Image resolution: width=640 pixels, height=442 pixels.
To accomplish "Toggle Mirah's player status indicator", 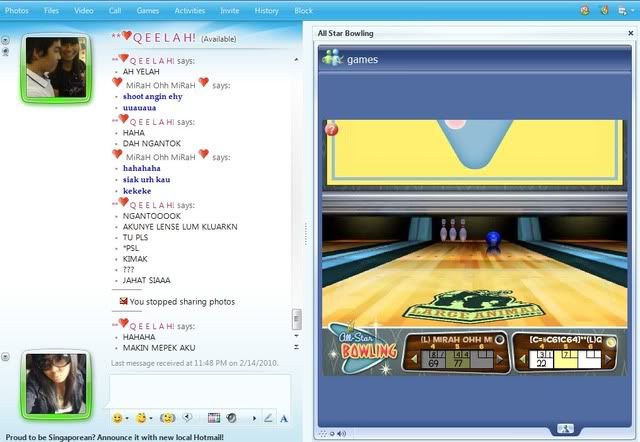I will click(x=500, y=340).
